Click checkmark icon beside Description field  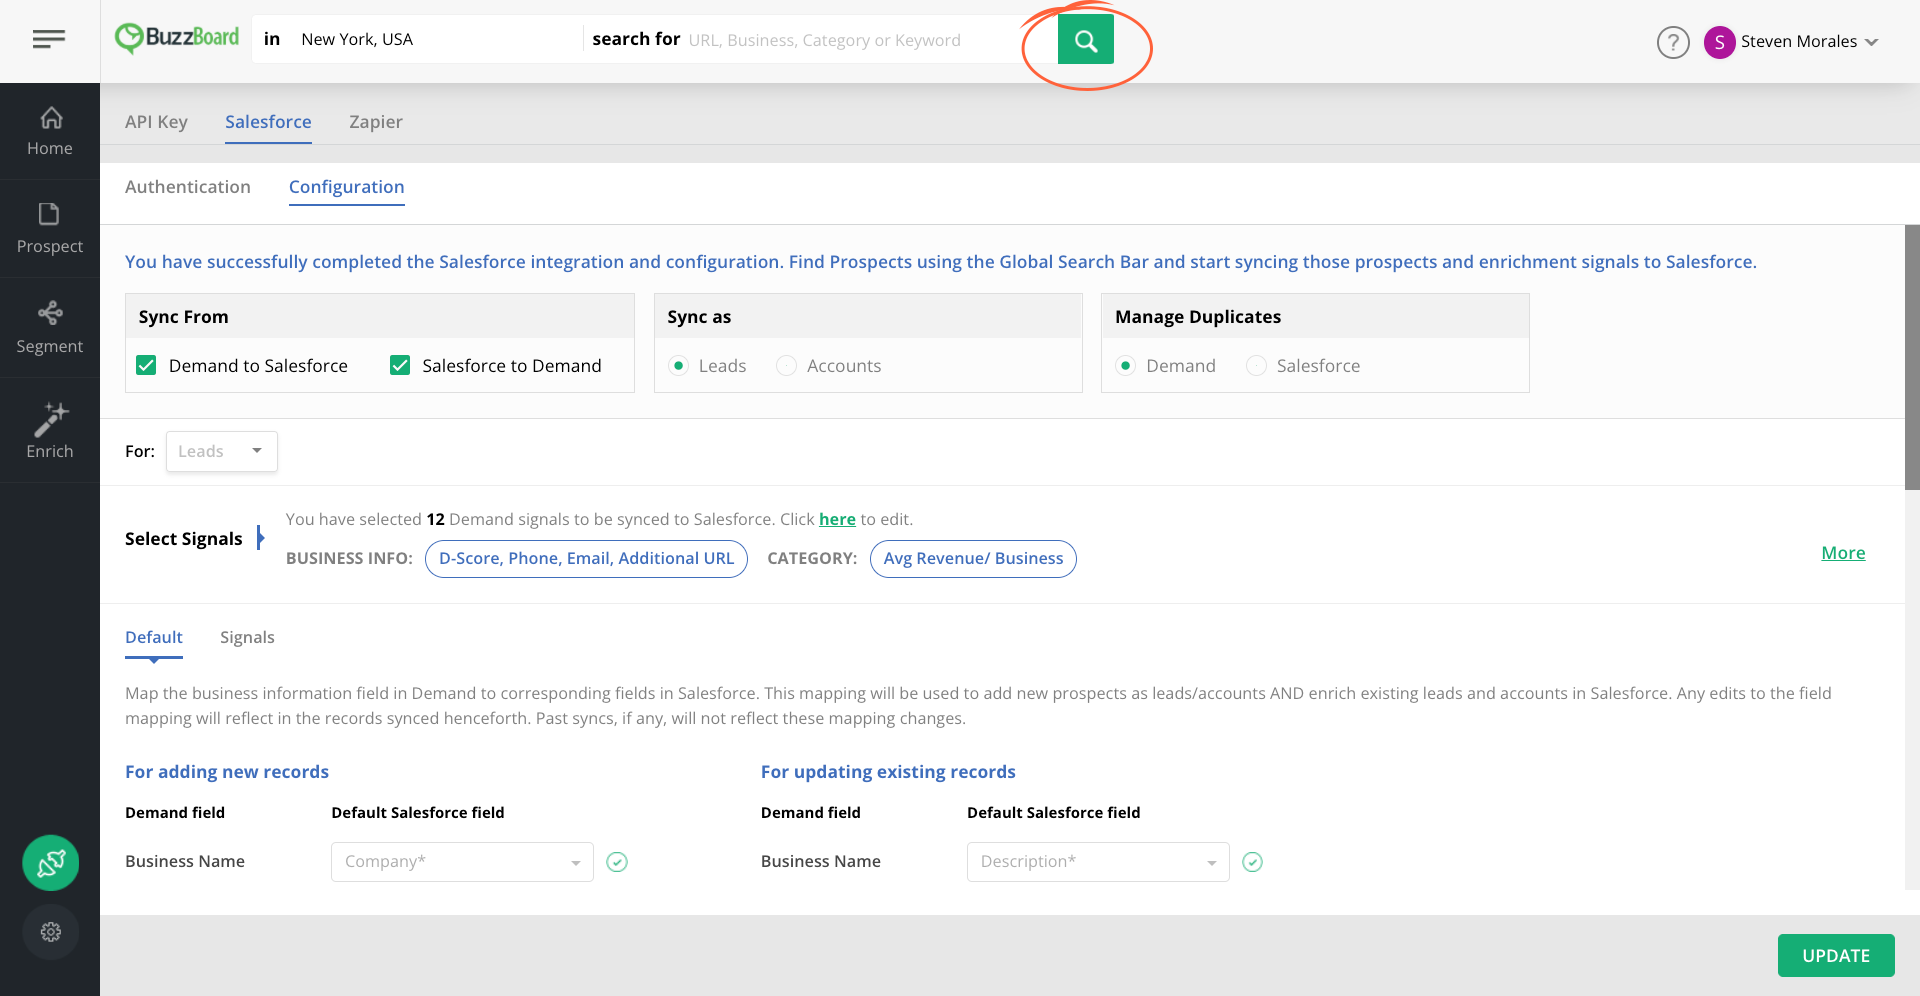pos(1252,862)
